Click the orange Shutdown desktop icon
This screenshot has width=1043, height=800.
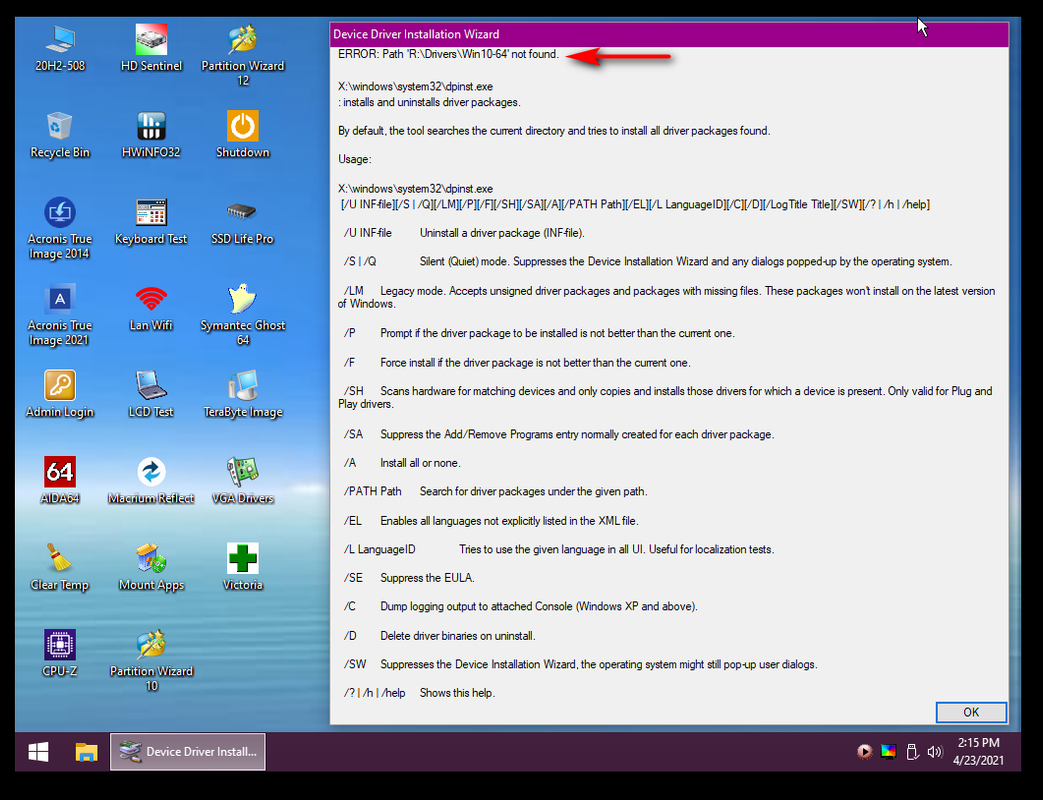243,135
